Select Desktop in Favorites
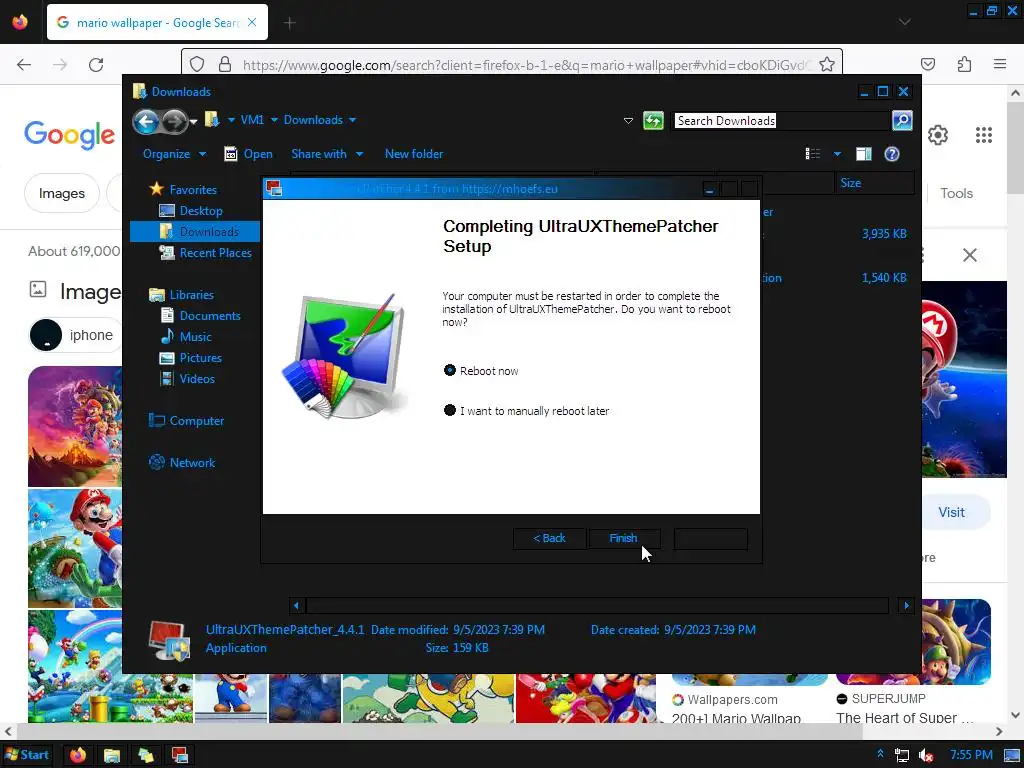The image size is (1024, 768). (x=191, y=211)
